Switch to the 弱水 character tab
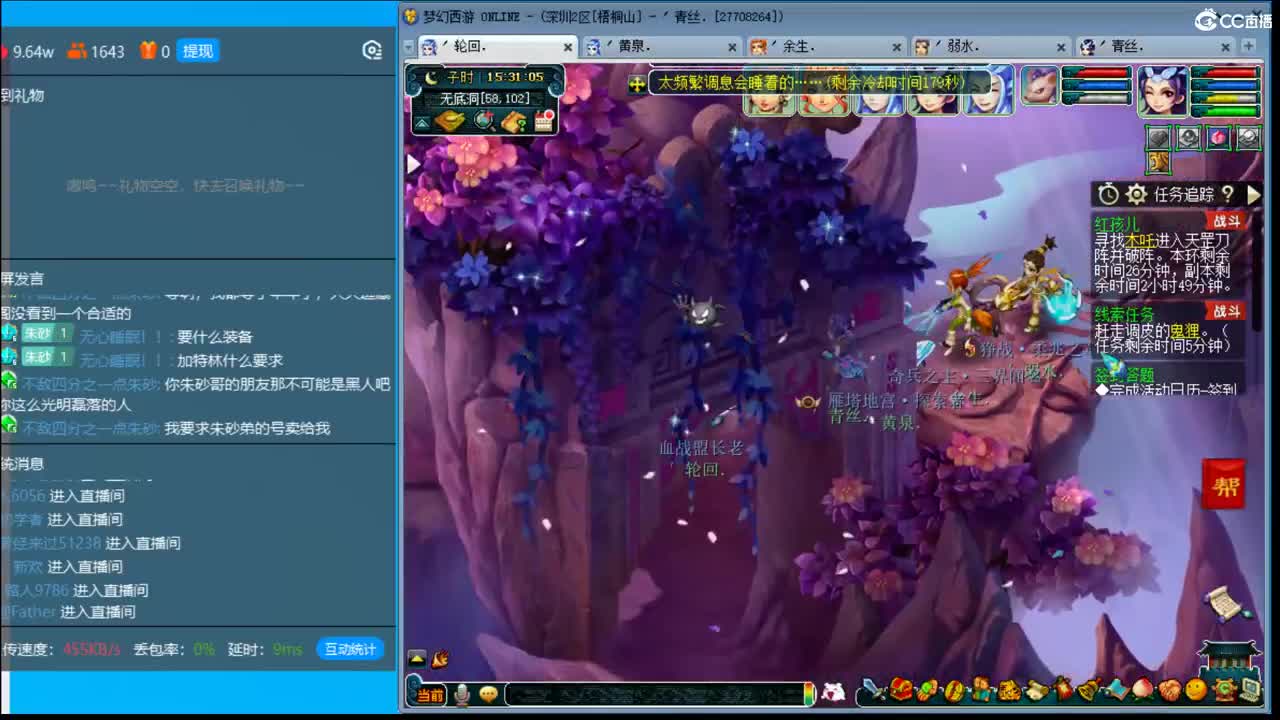Viewport: 1280px width, 720px height. click(992, 47)
